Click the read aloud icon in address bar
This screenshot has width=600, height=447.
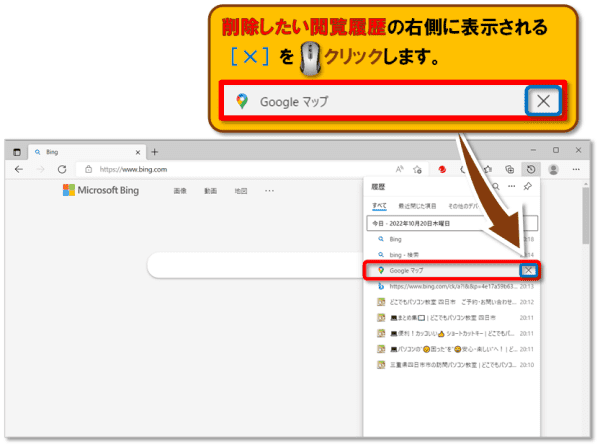pos(399,169)
